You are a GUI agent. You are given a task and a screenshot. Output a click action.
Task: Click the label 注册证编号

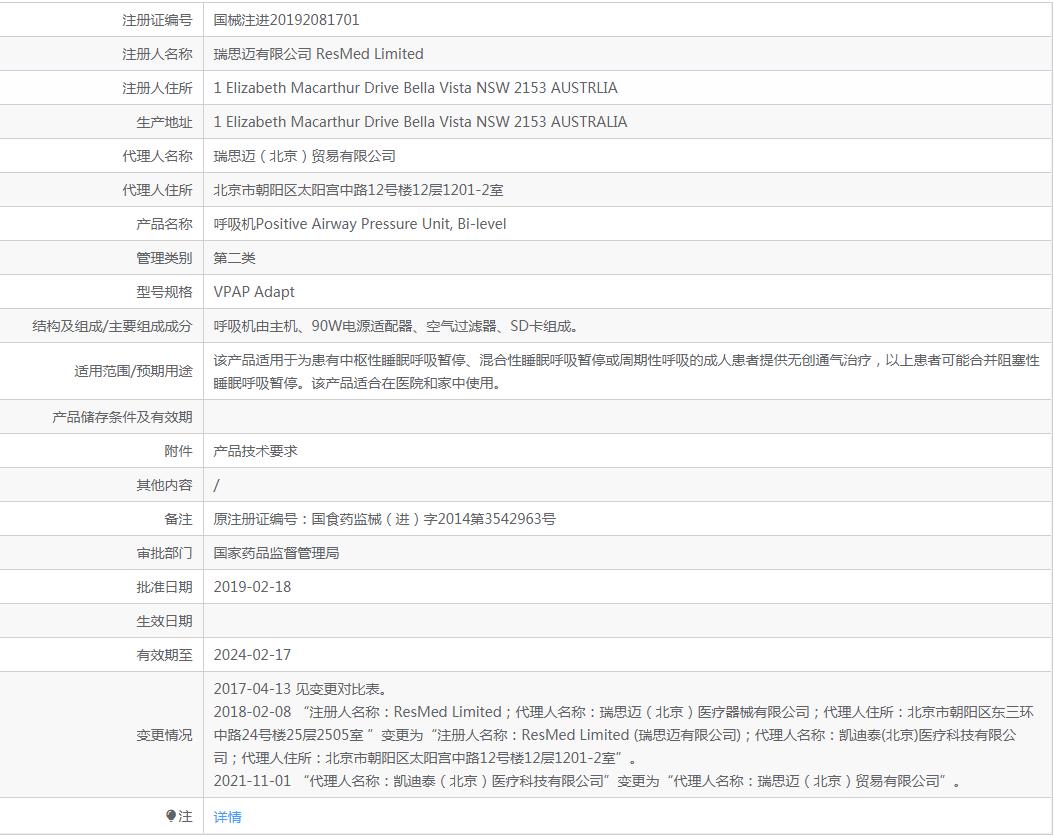click(x=157, y=20)
